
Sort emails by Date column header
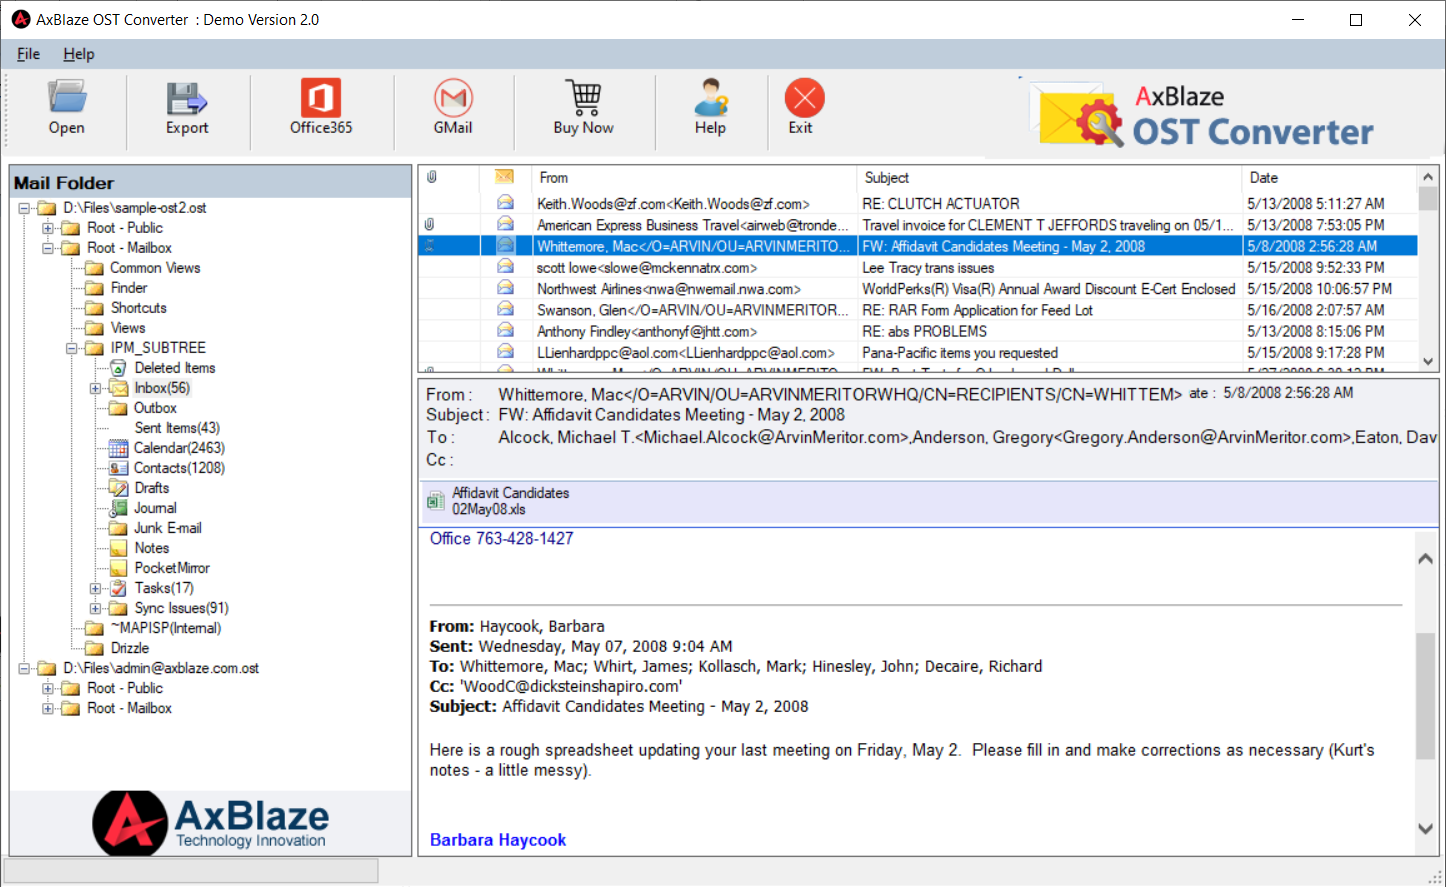(x=1330, y=177)
